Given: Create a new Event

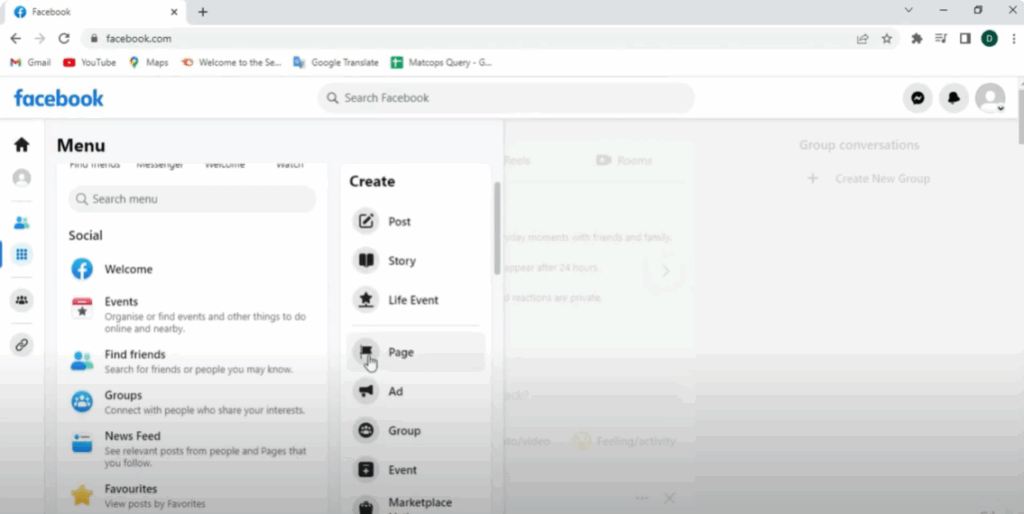Looking at the screenshot, I should click(415, 470).
